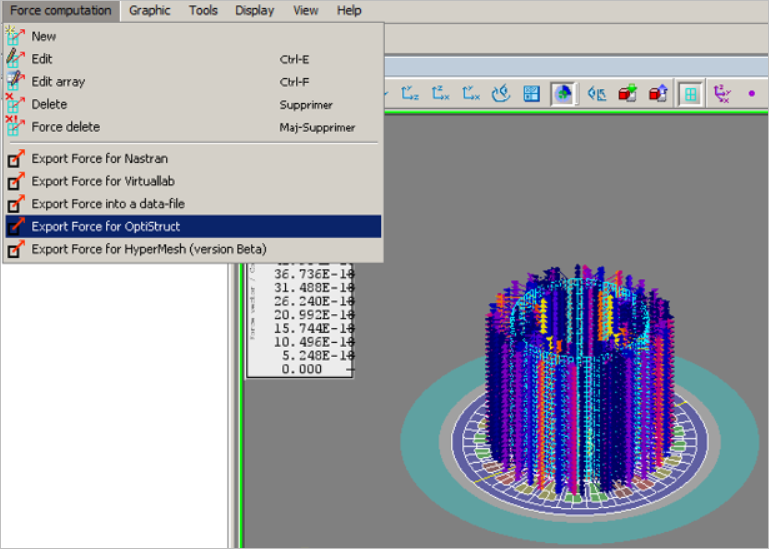Click the rotate view icon in toolbar
Image resolution: width=769 pixels, height=549 pixels.
502,94
